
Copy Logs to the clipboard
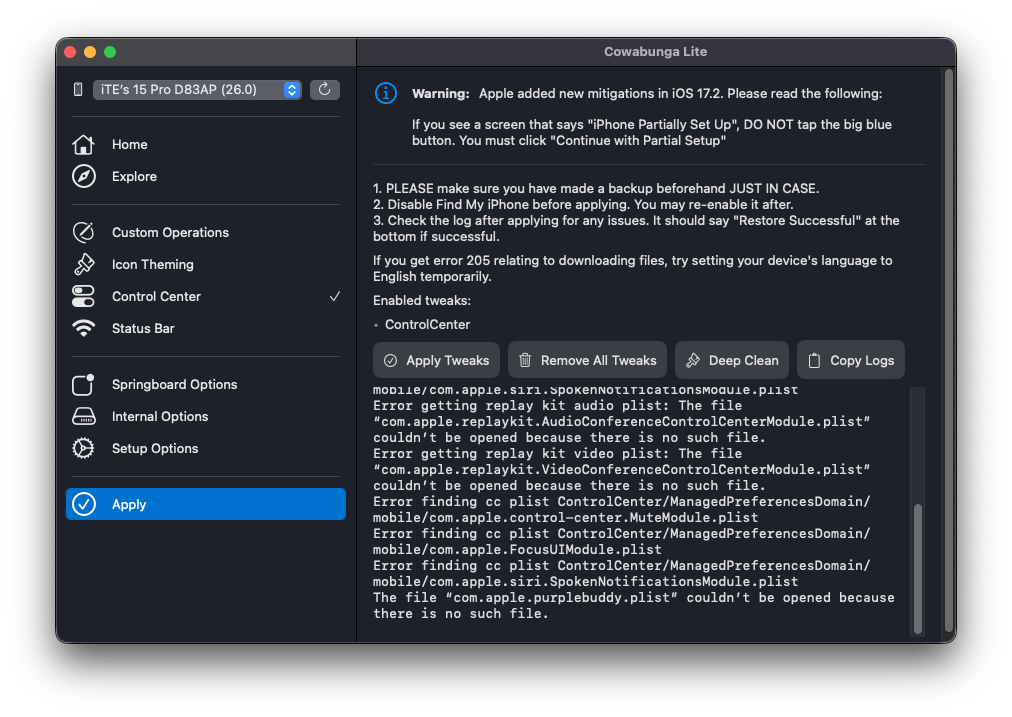coord(851,360)
